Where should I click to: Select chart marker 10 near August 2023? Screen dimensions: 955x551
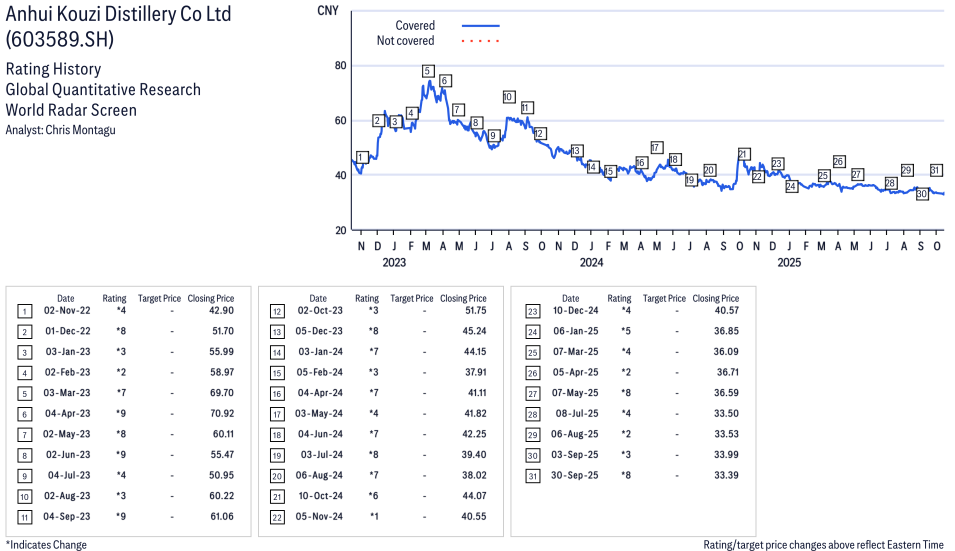(x=508, y=97)
